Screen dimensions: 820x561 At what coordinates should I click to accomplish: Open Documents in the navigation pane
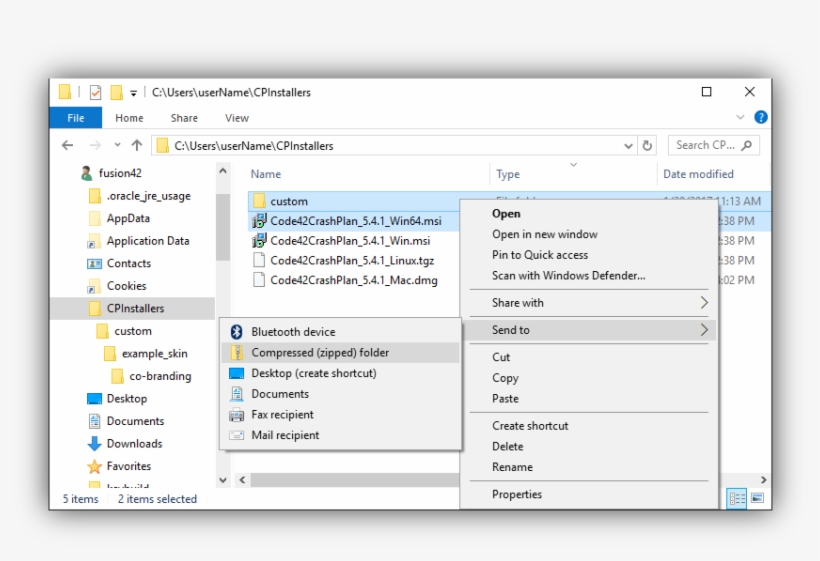pos(135,421)
